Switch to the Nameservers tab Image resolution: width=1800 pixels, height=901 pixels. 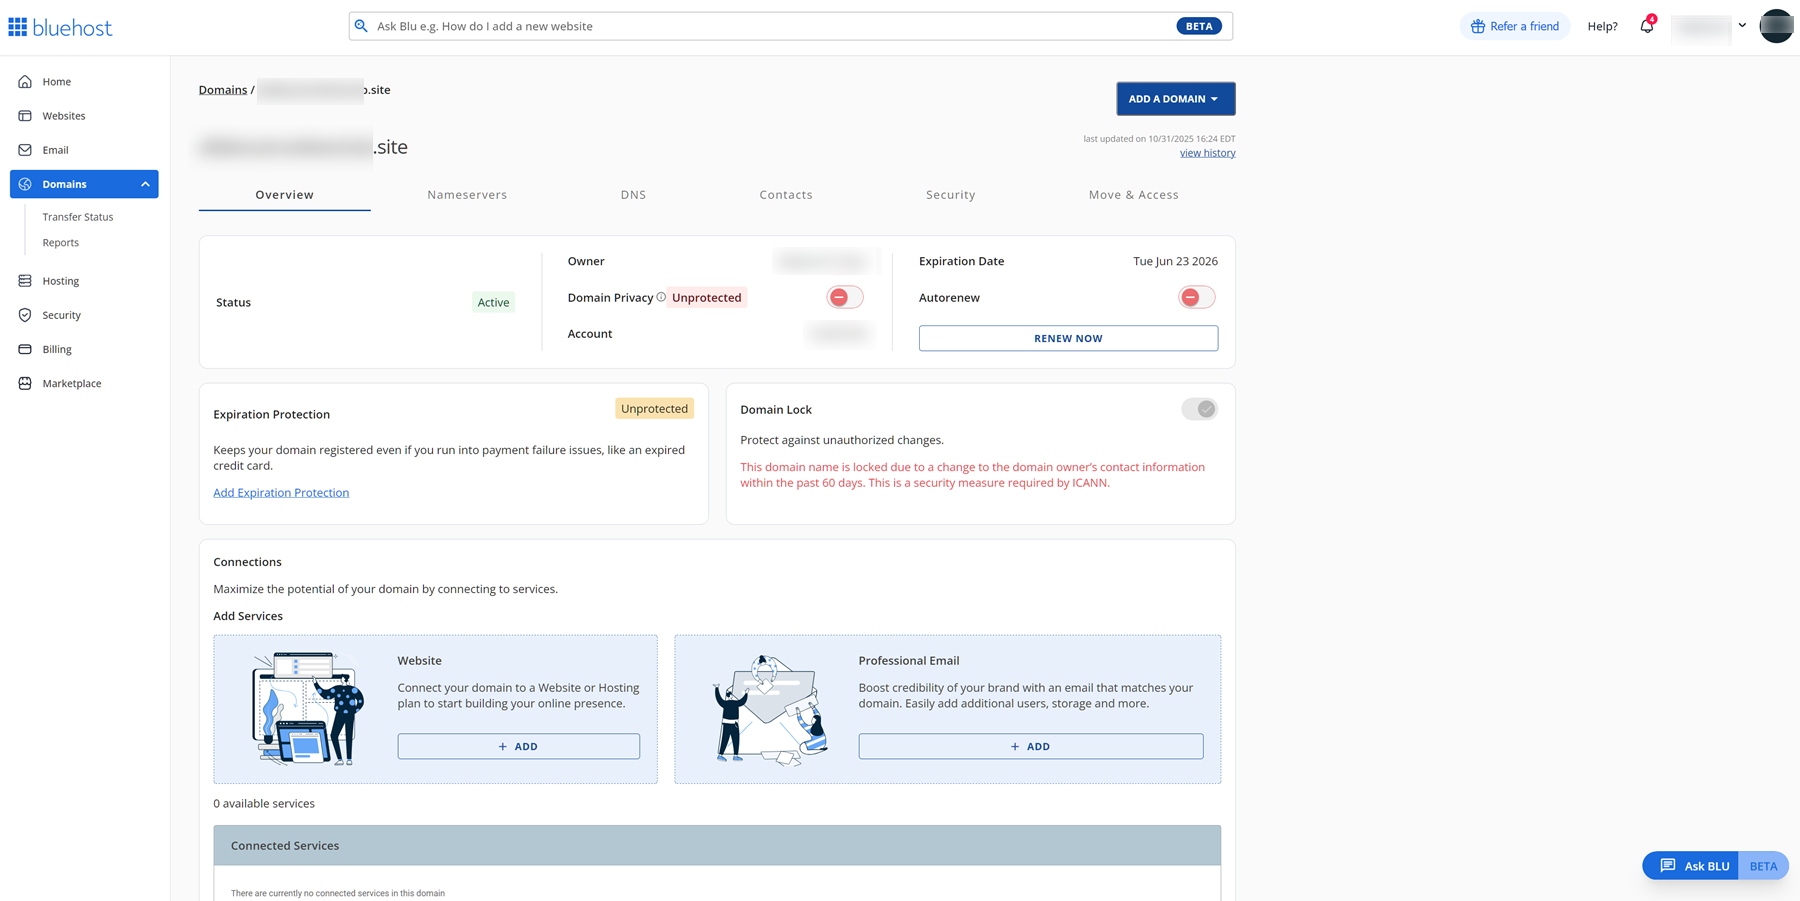[467, 194]
